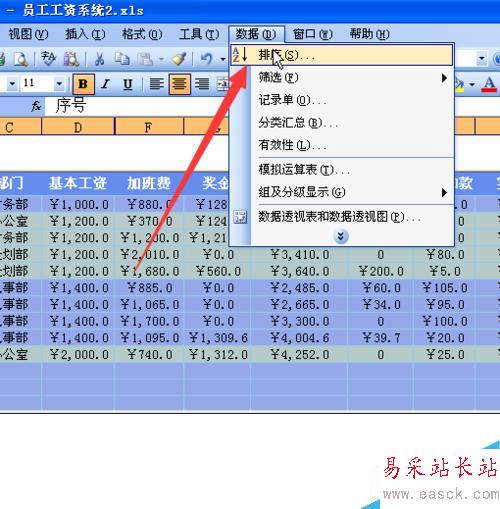Image resolution: width=500 pixels, height=509 pixels.
Task: Open the 工具(T) menu
Action: [x=199, y=34]
